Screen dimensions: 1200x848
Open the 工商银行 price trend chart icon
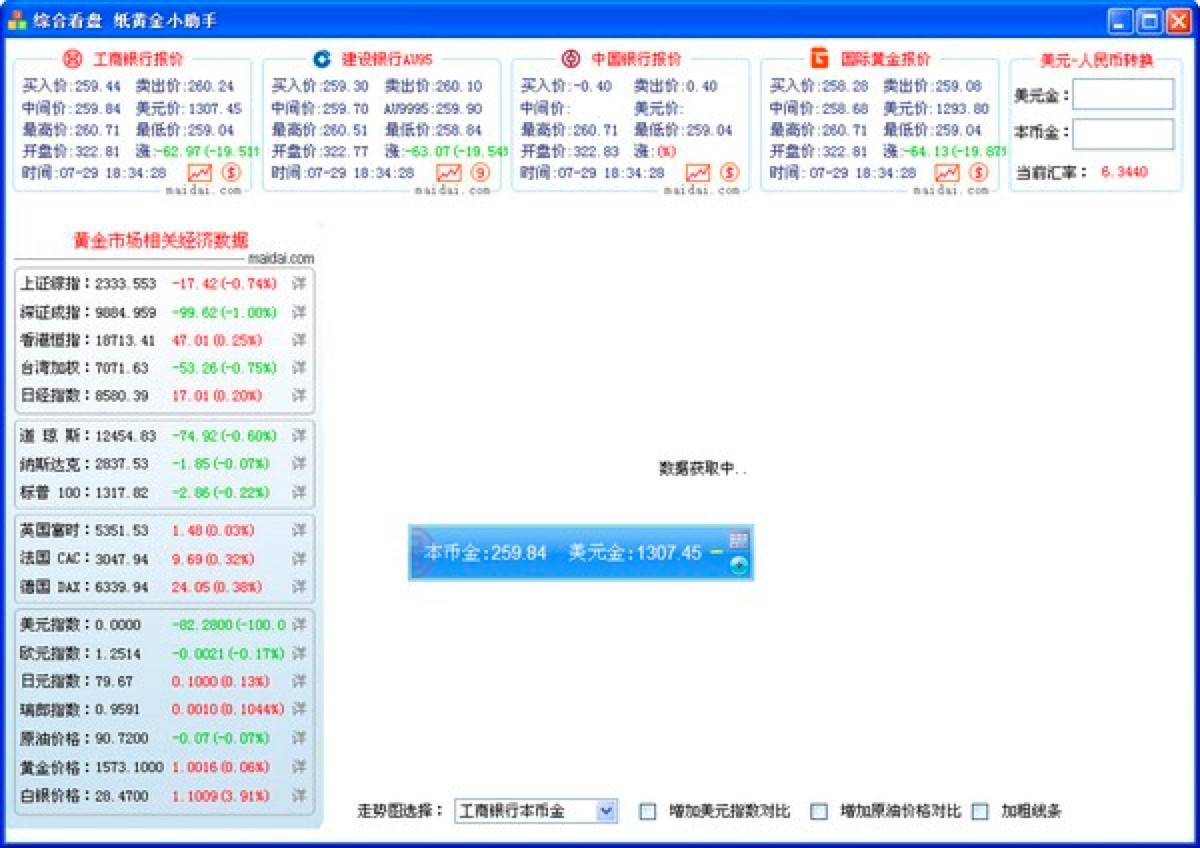200,173
